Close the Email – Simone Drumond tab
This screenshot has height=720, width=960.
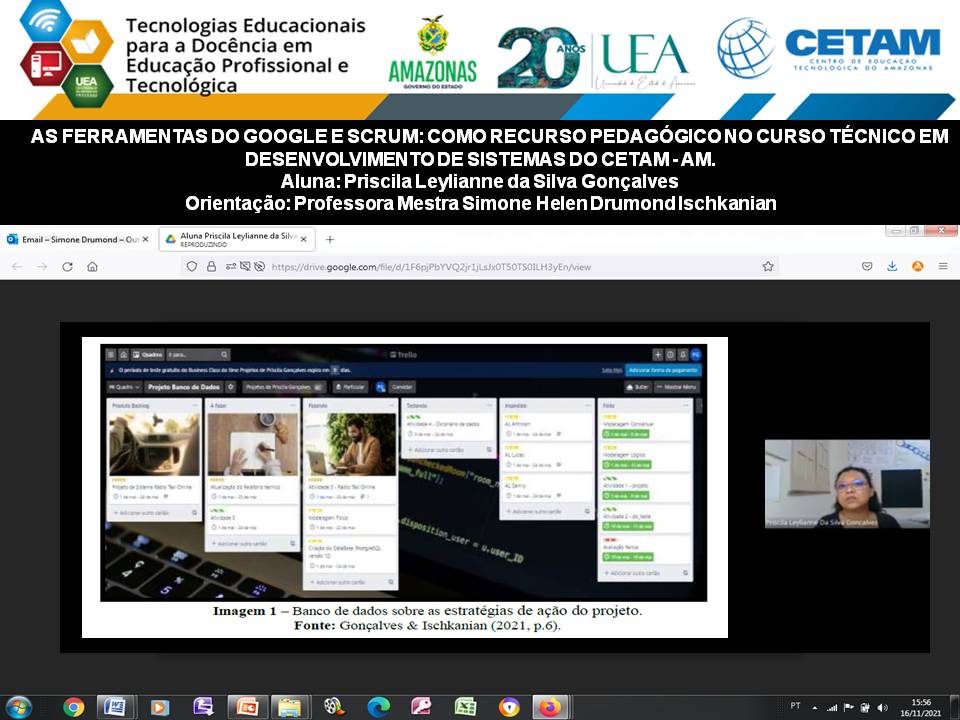coord(146,239)
